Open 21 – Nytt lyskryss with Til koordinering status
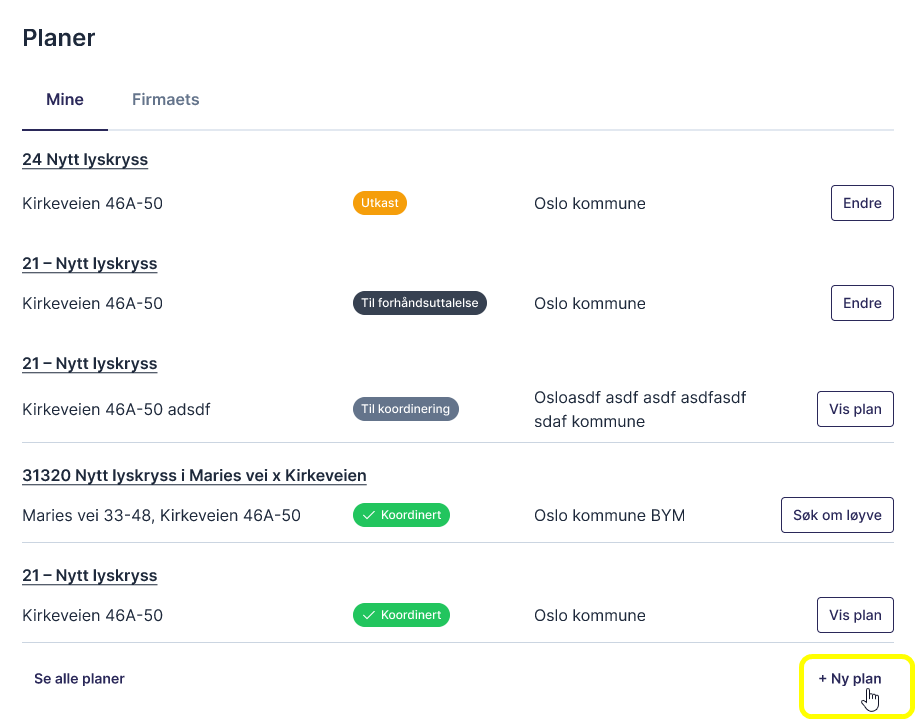 (90, 364)
